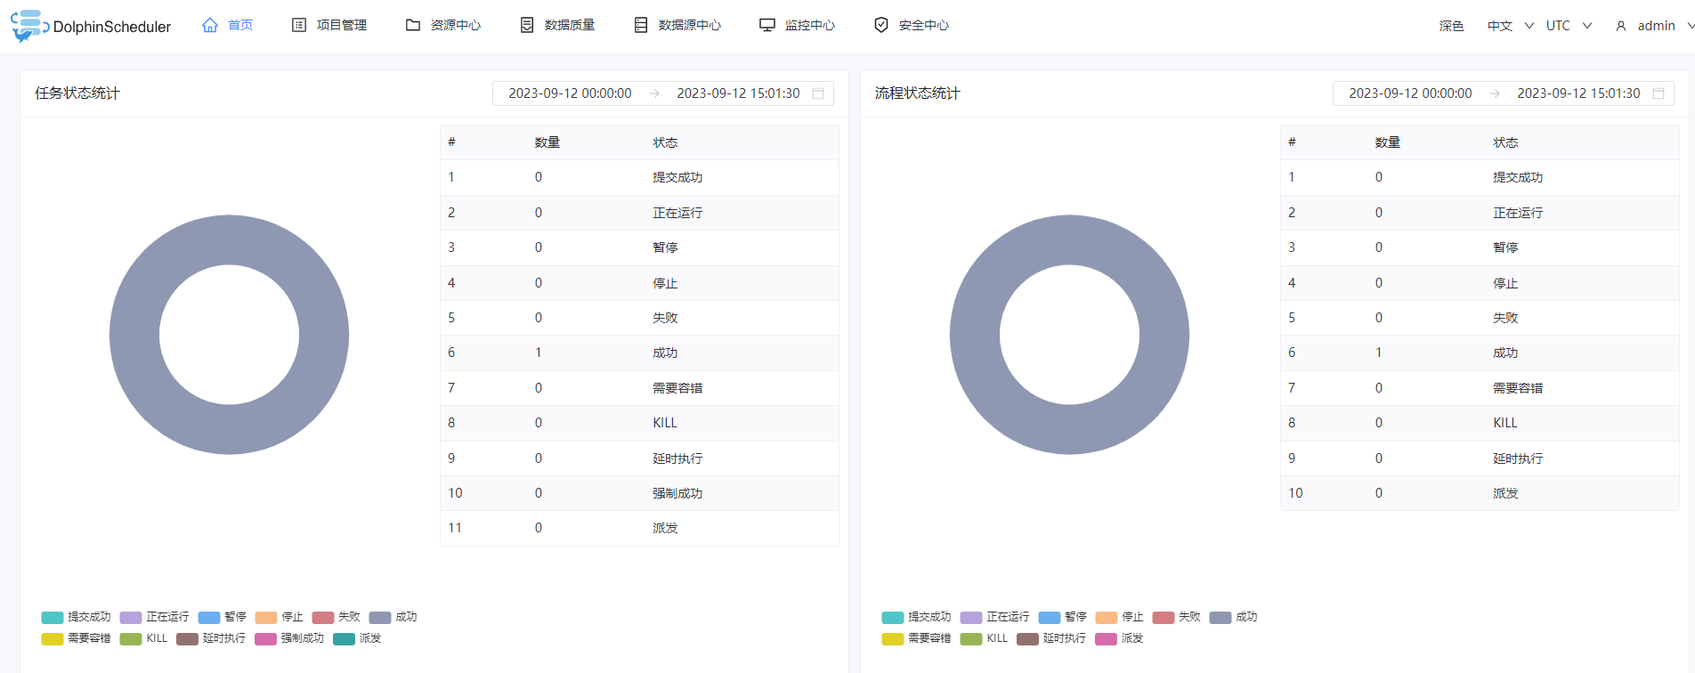The width and height of the screenshot is (1695, 673).
Task: Open calendar icon in task status date range
Action: point(818,93)
